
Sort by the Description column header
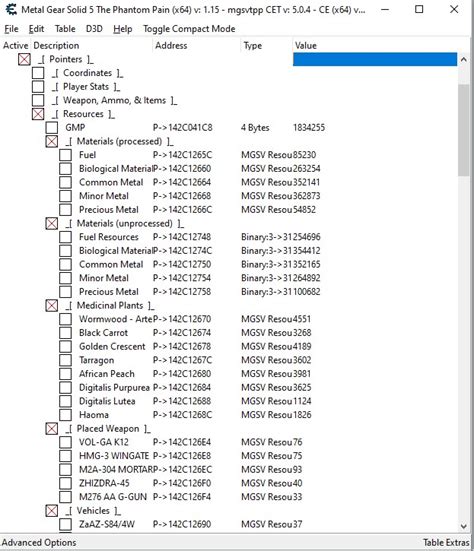56,46
